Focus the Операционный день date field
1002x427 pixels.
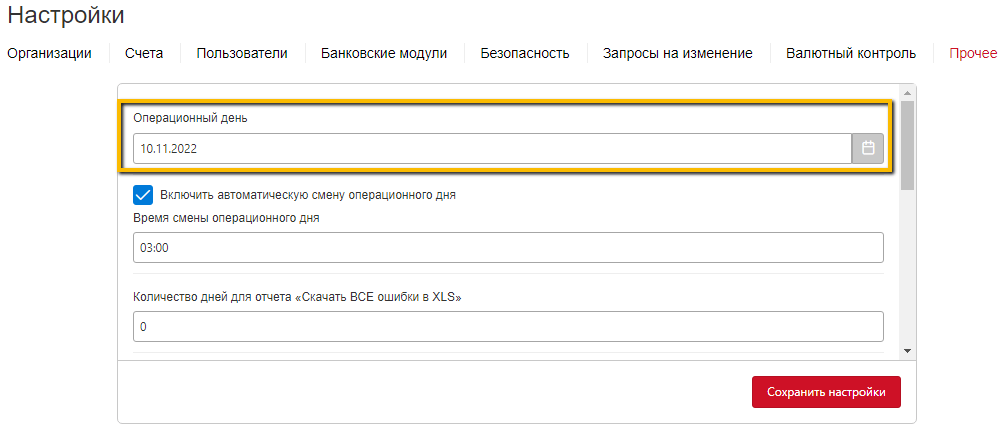tap(492, 148)
